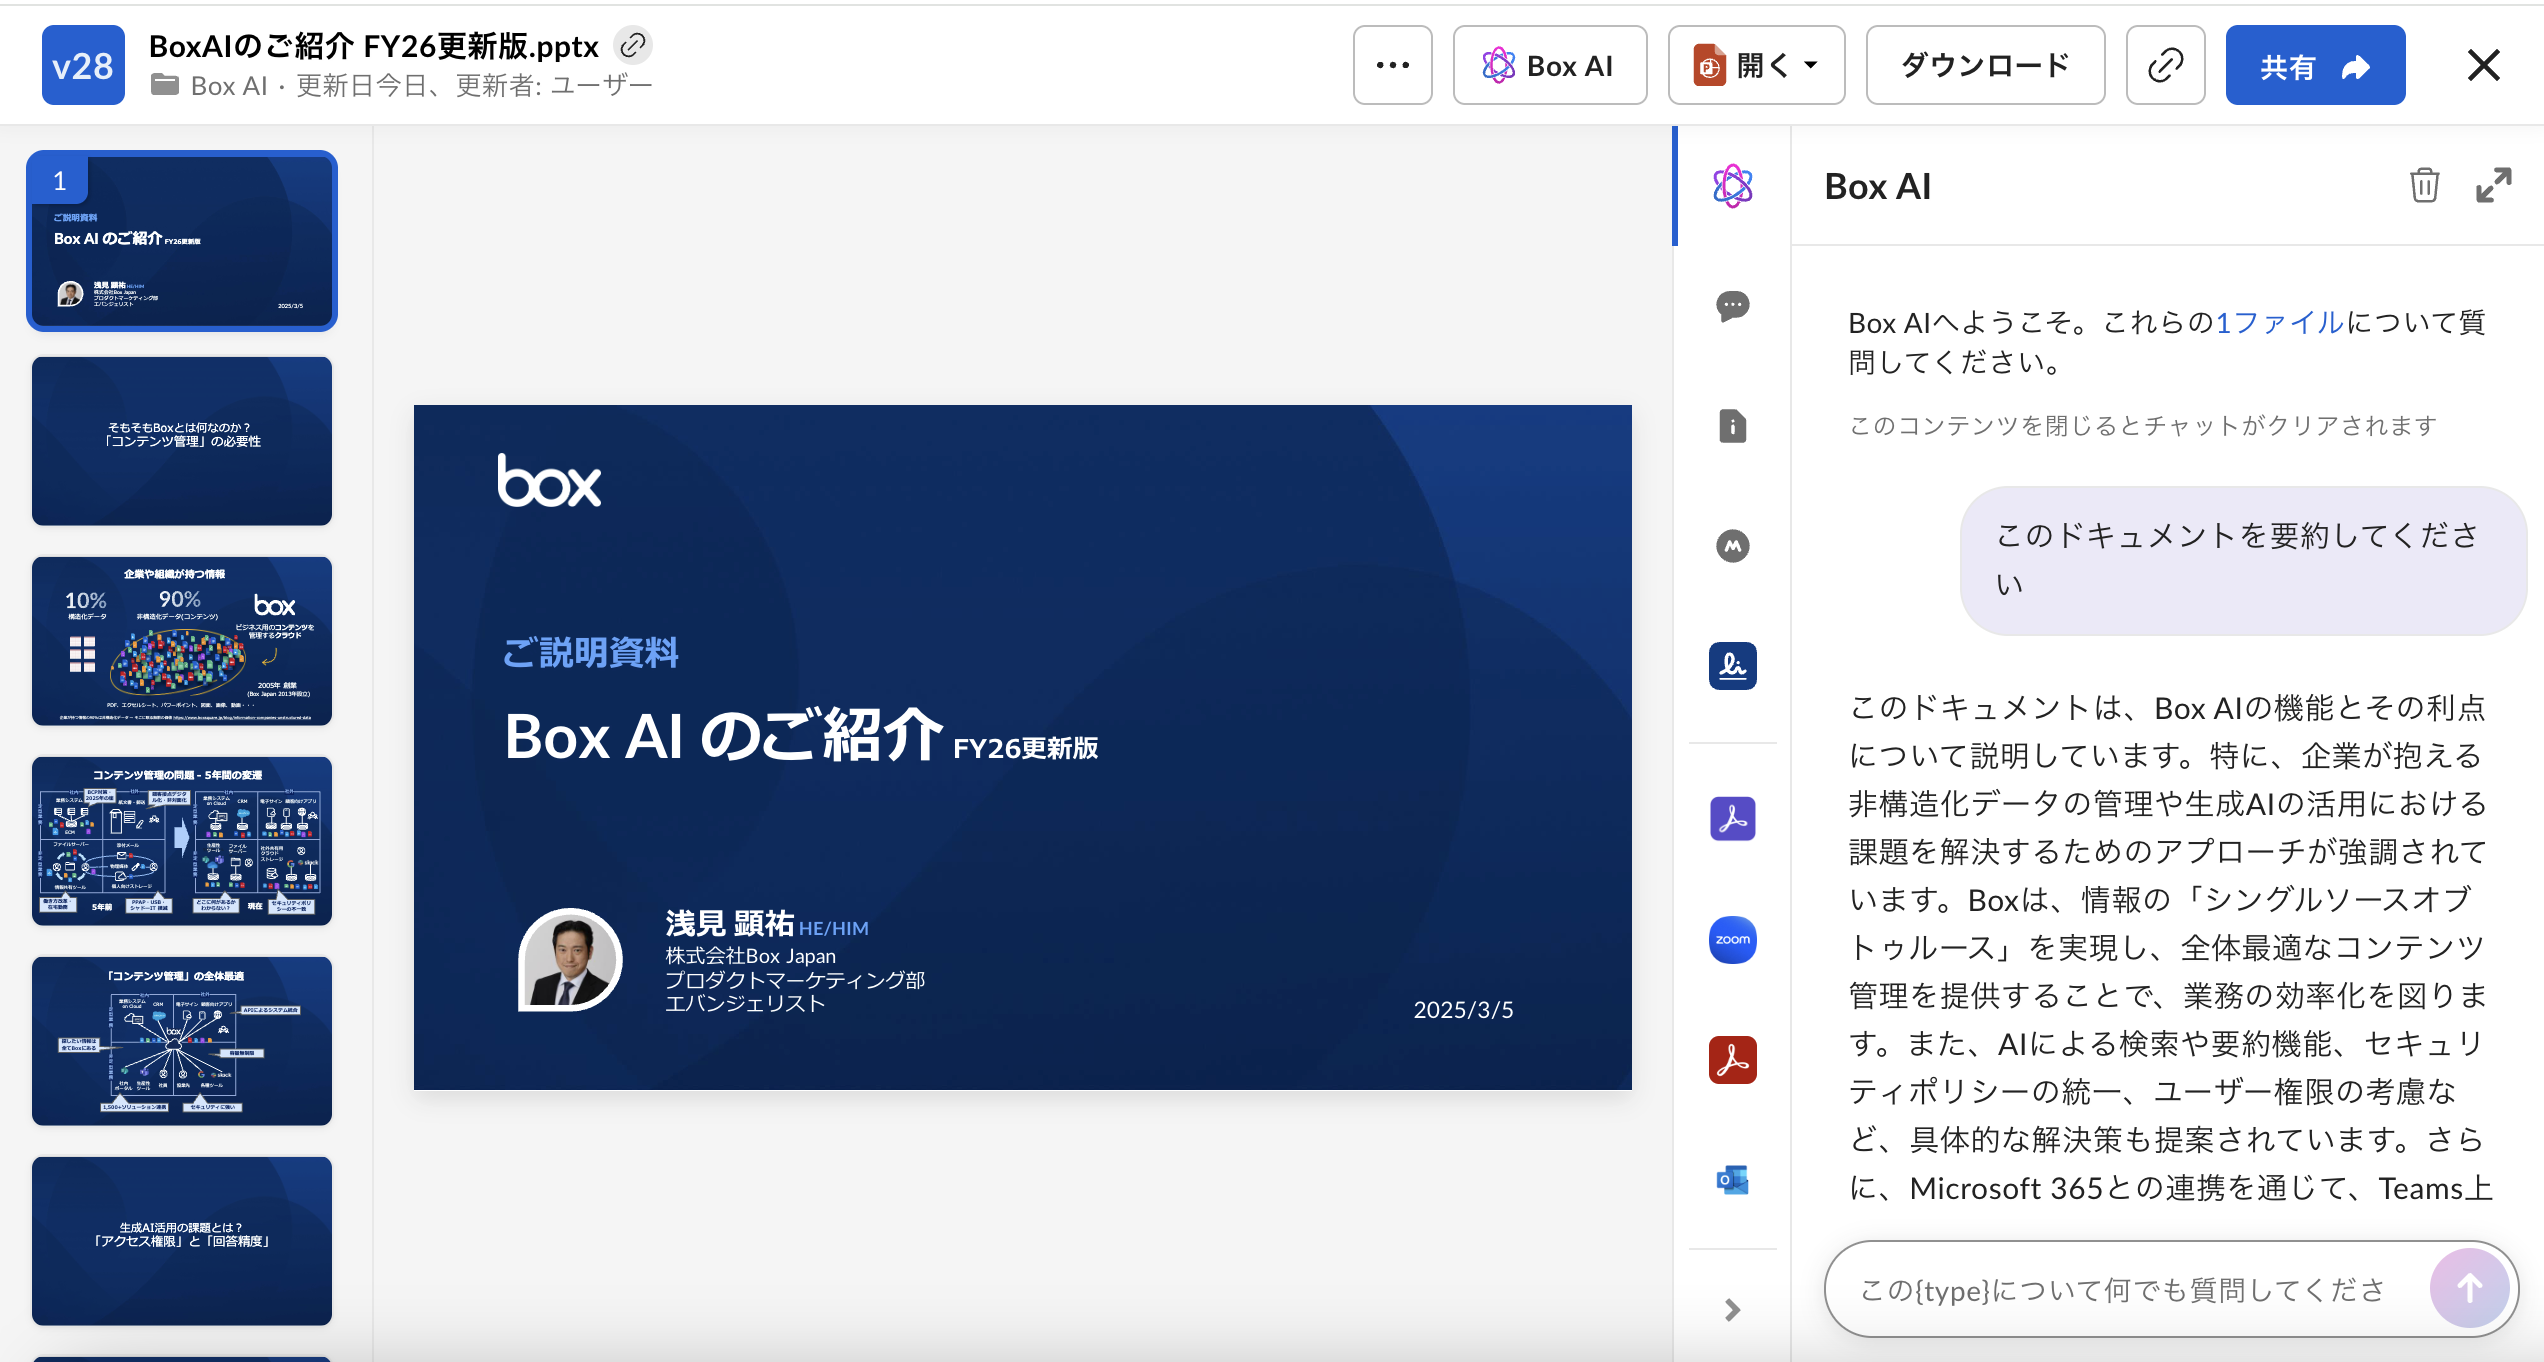Click the slide date 2025/3/5

coord(1463,1010)
